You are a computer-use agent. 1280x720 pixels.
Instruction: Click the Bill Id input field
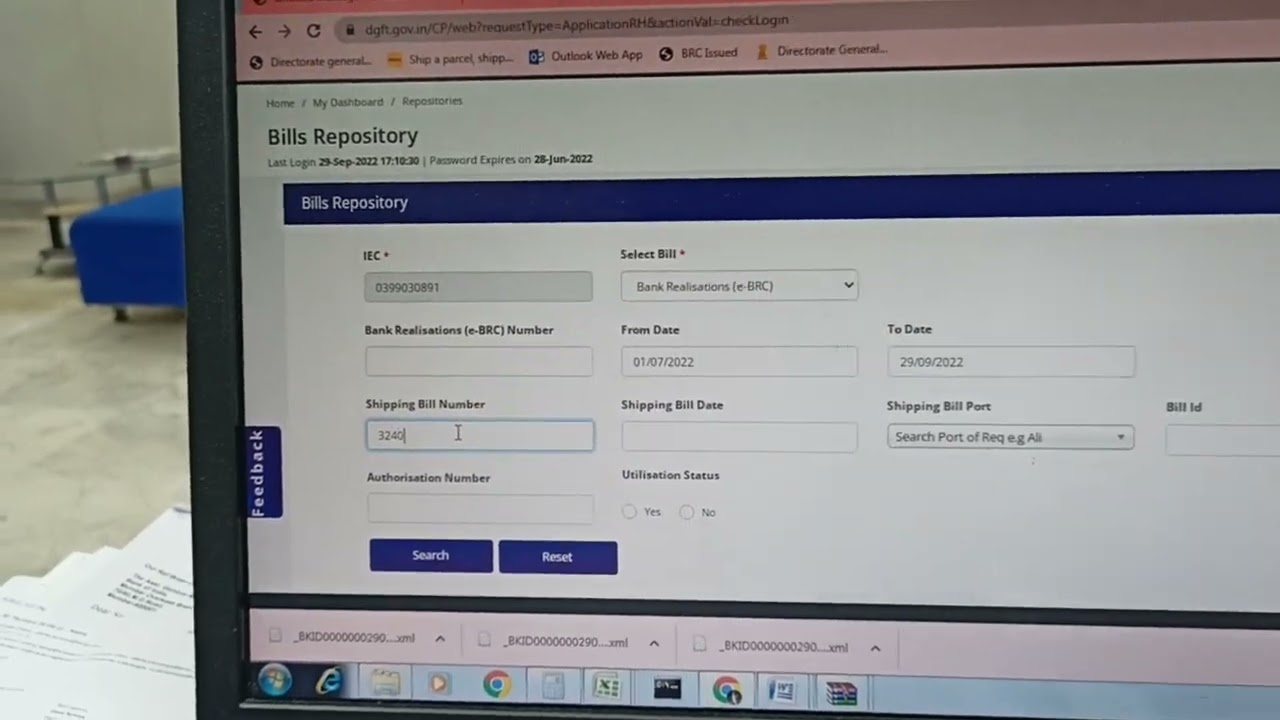pyautogui.click(x=1222, y=440)
